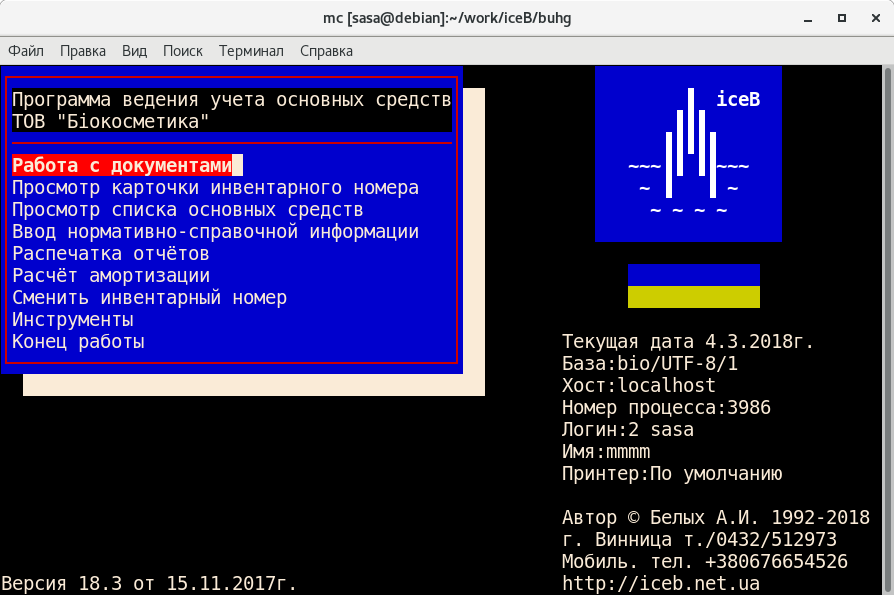Click the program title ТОВ "Біокосметика" line

[x=111, y=121]
